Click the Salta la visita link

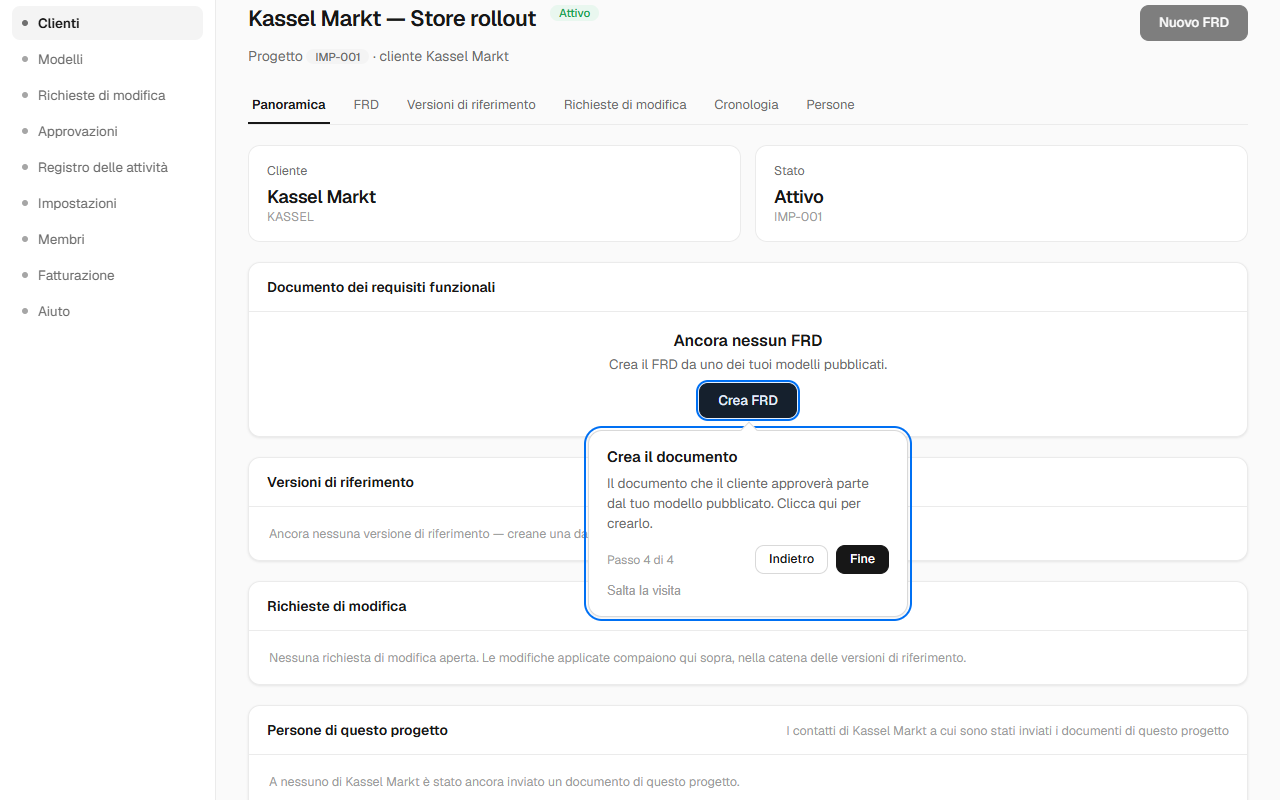coord(644,591)
